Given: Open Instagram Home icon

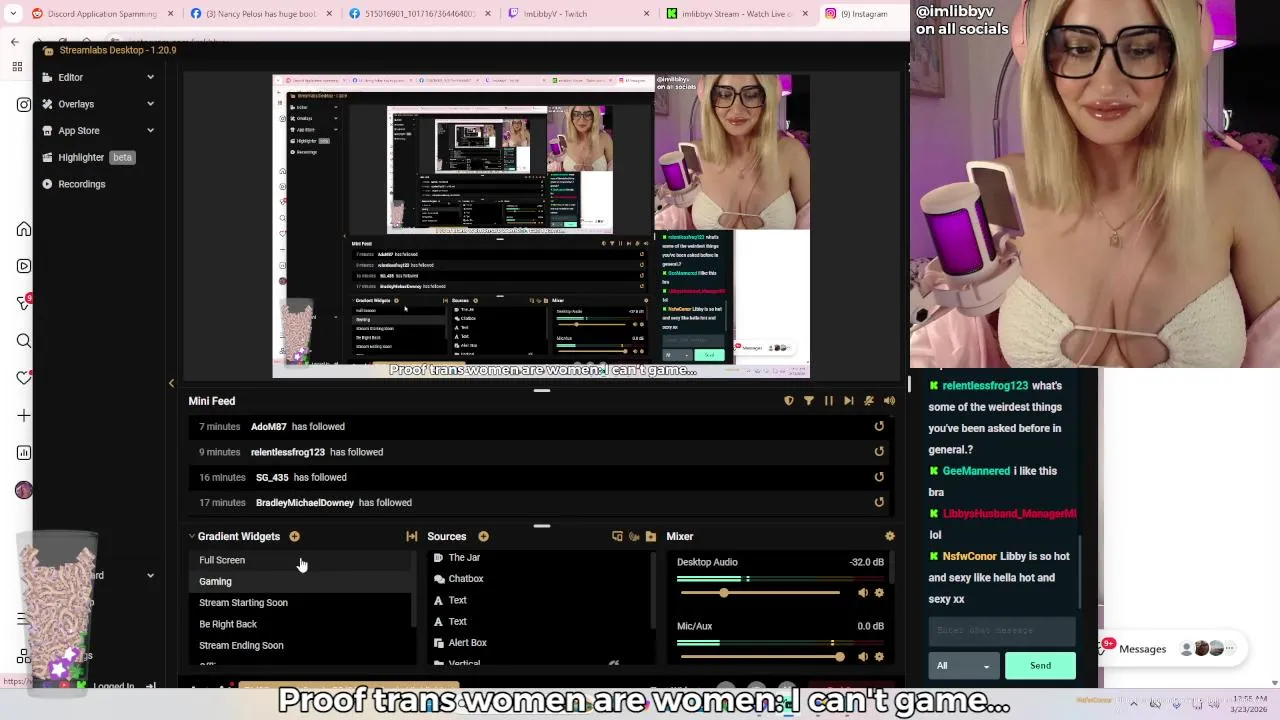Looking at the screenshot, I should tap(24, 229).
